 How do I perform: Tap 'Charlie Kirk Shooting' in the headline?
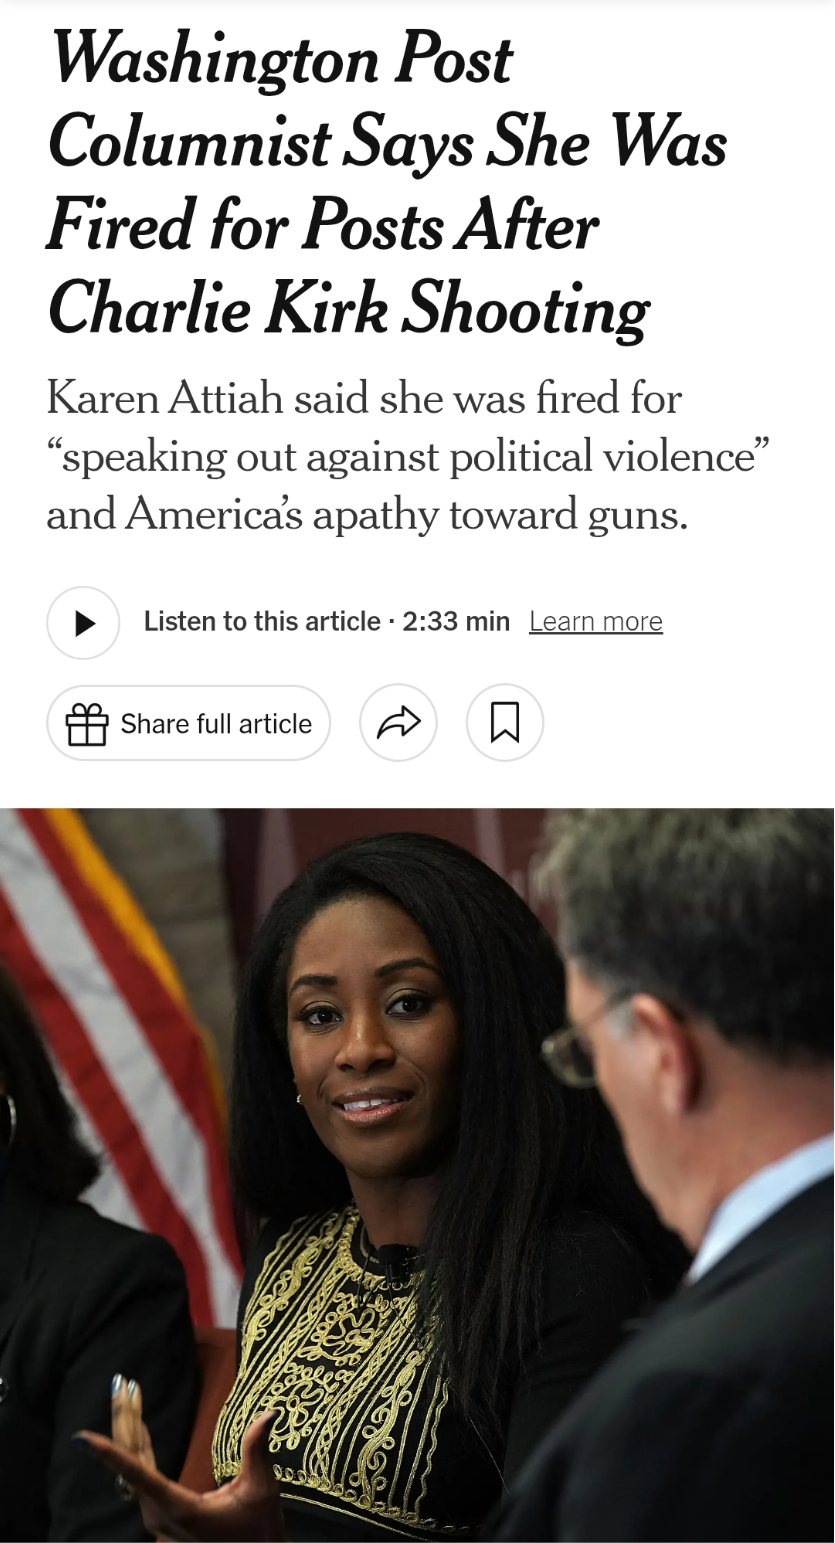point(348,309)
